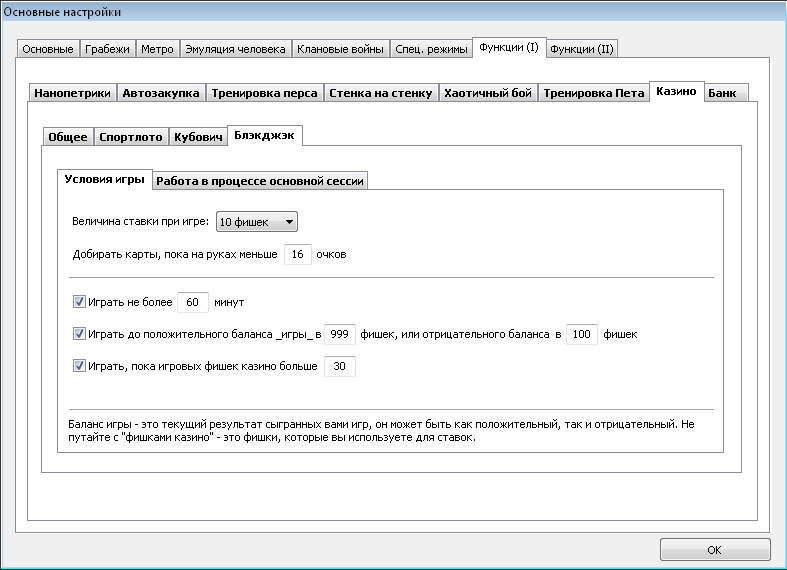The width and height of the screenshot is (787, 570).
Task: Edit the card draw threshold field (16)
Action: [x=298, y=254]
